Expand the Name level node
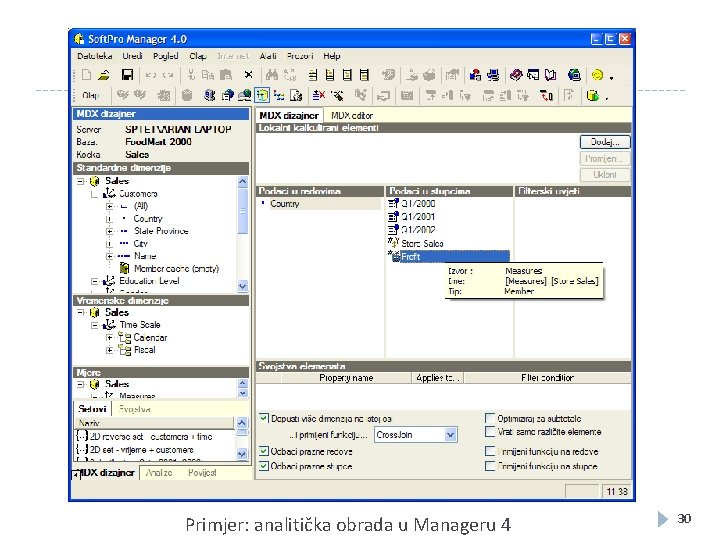This screenshot has width=720, height=540. [109, 256]
